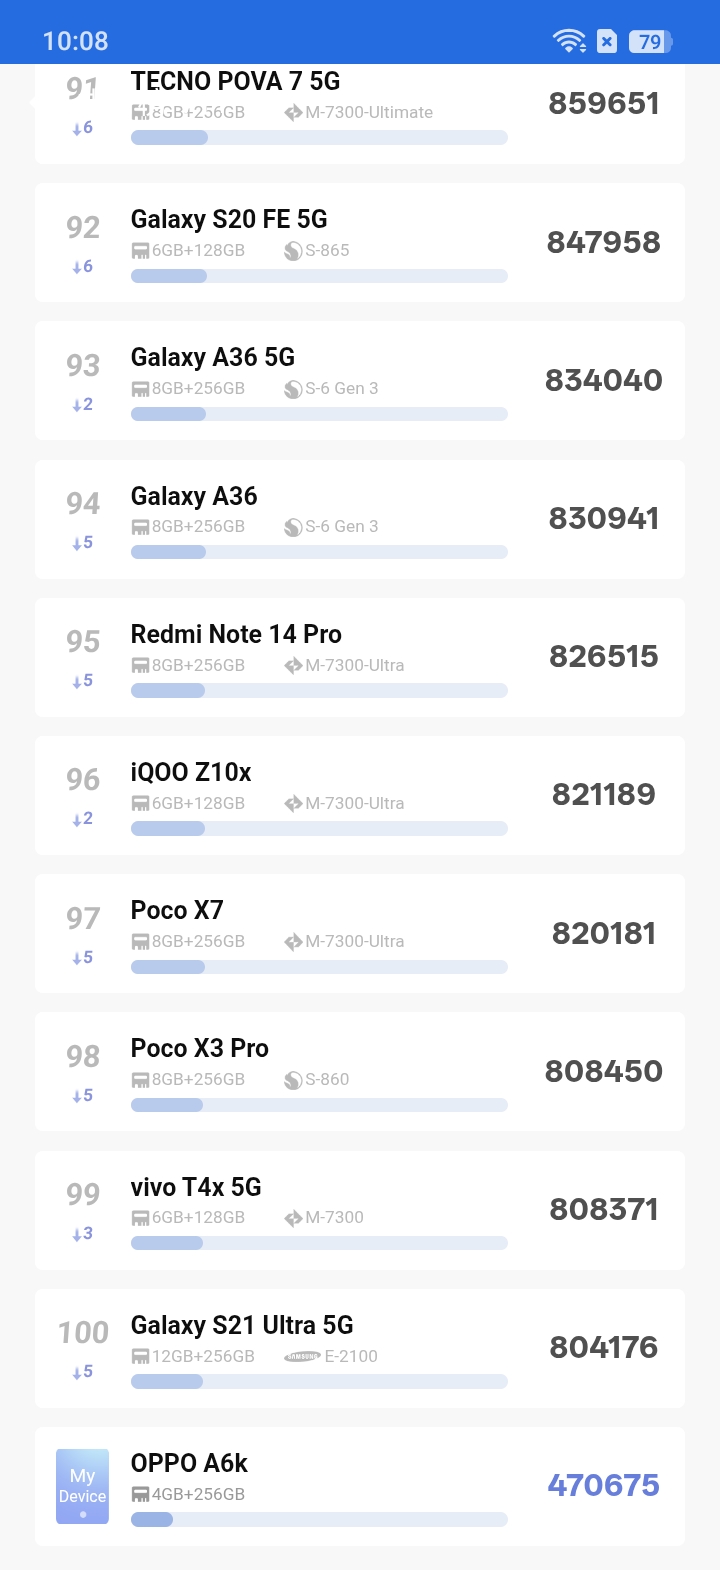Tap the MediaTek icon in vivo T4x 5G row
The image size is (720, 1570).
pyautogui.click(x=293, y=1218)
